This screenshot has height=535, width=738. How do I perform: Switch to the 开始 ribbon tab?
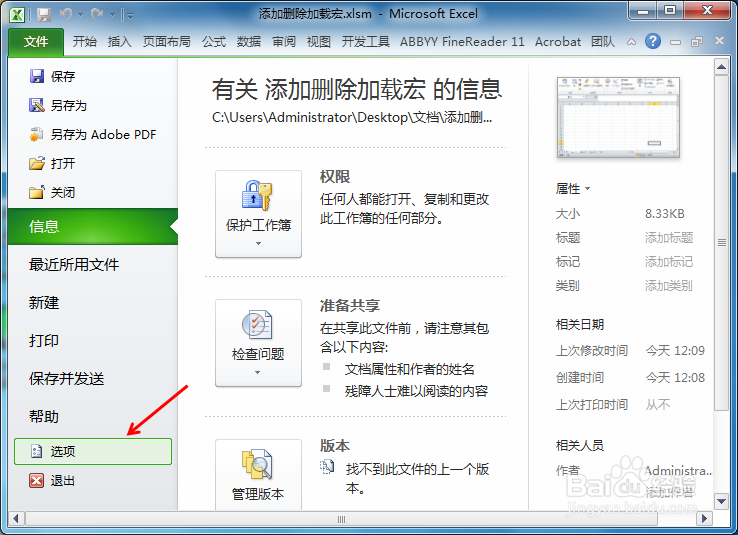(x=85, y=42)
